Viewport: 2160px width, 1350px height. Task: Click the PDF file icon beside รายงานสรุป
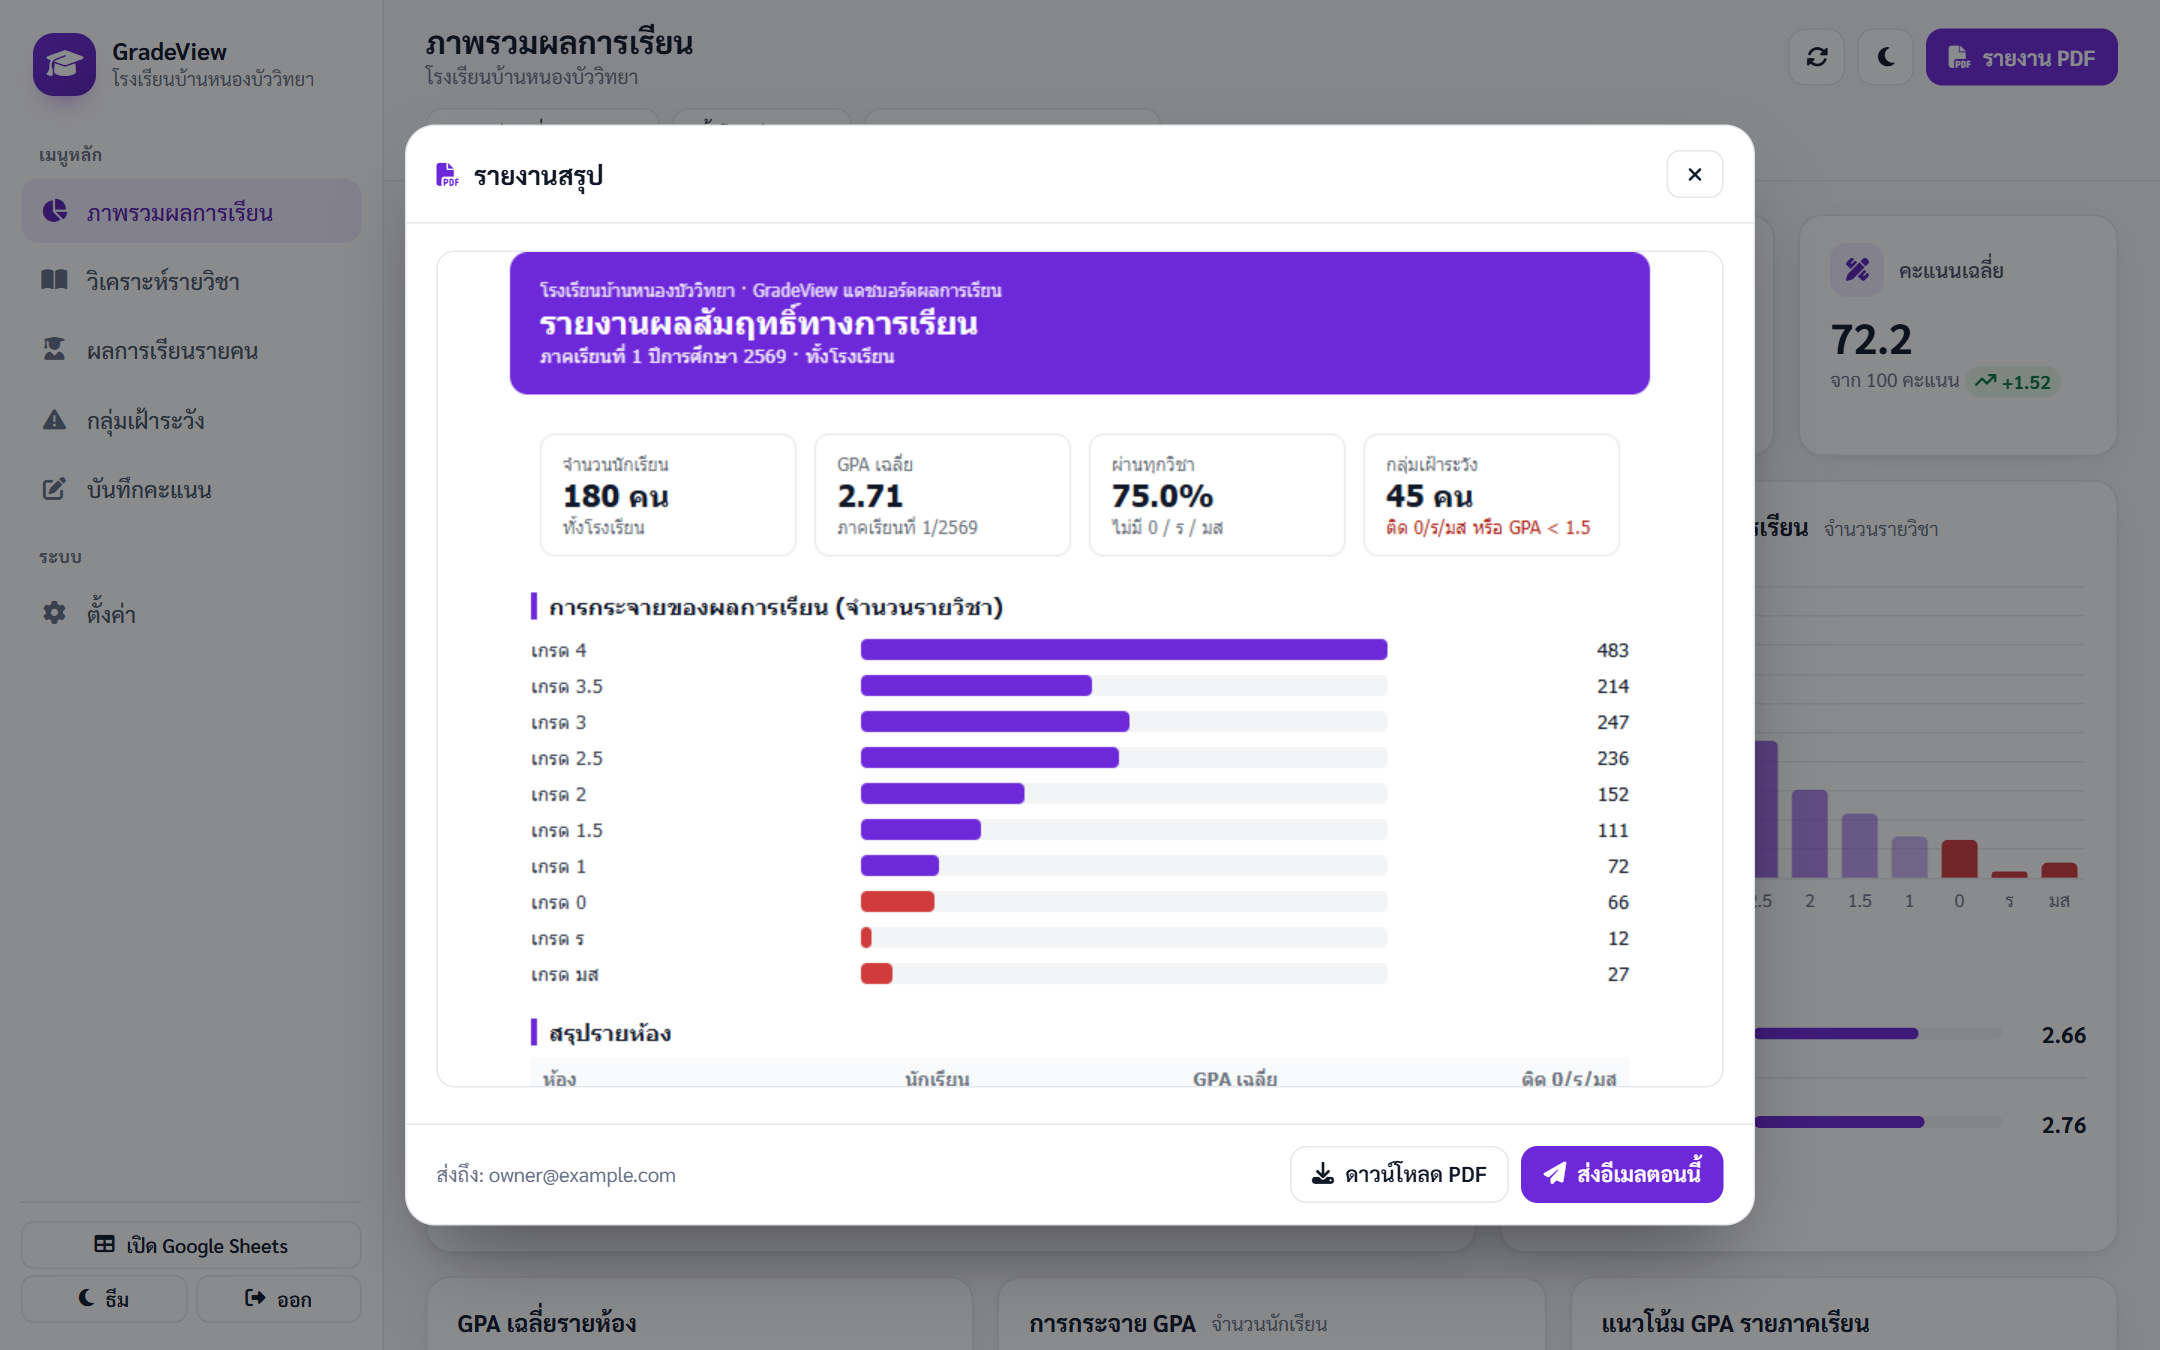[447, 175]
